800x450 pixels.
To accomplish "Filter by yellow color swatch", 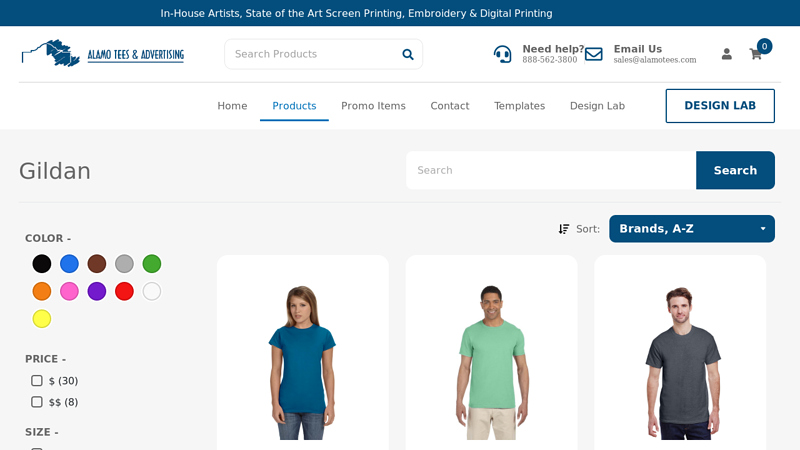I will 42,319.
